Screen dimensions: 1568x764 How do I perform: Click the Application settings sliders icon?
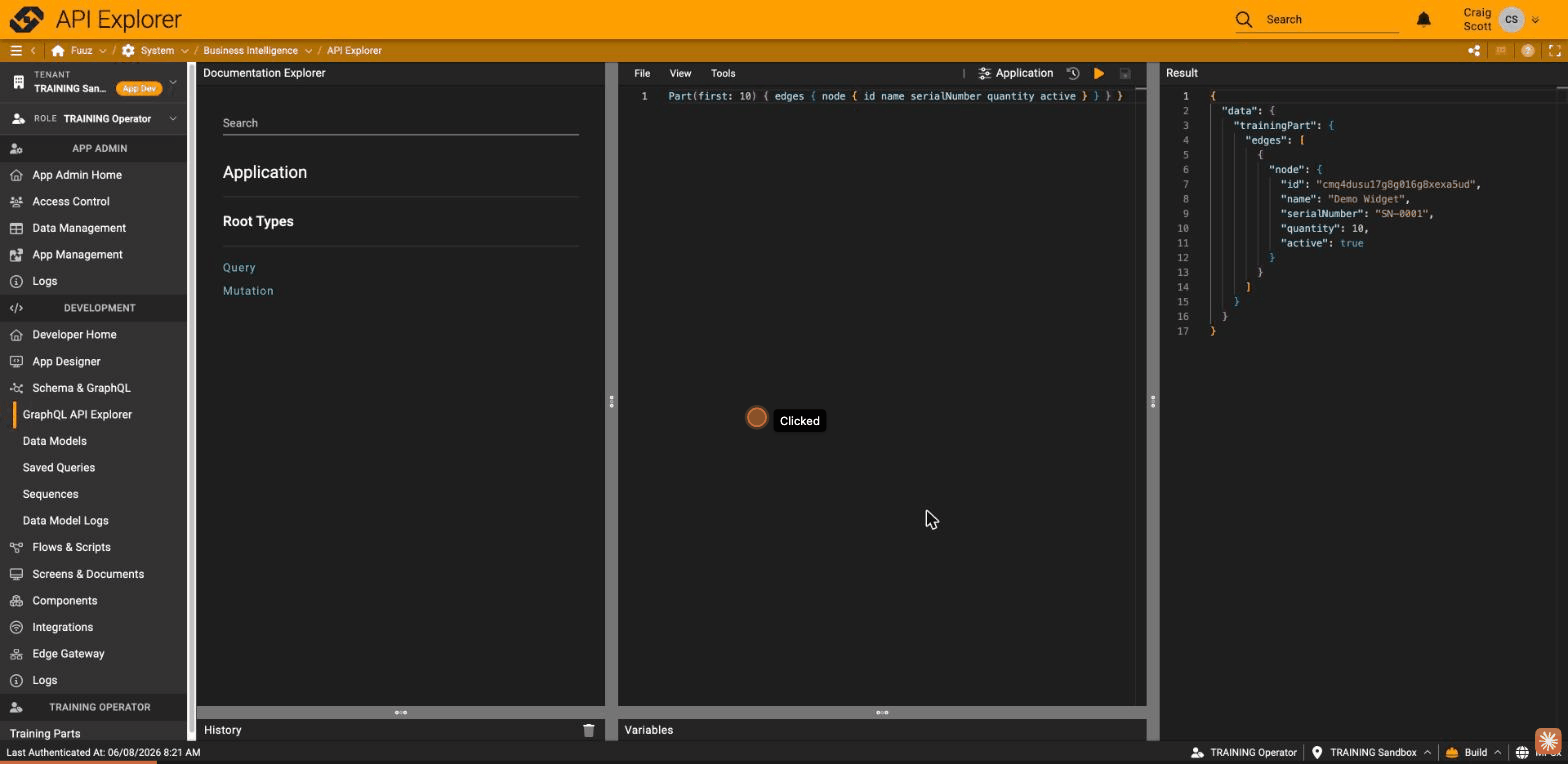click(985, 73)
